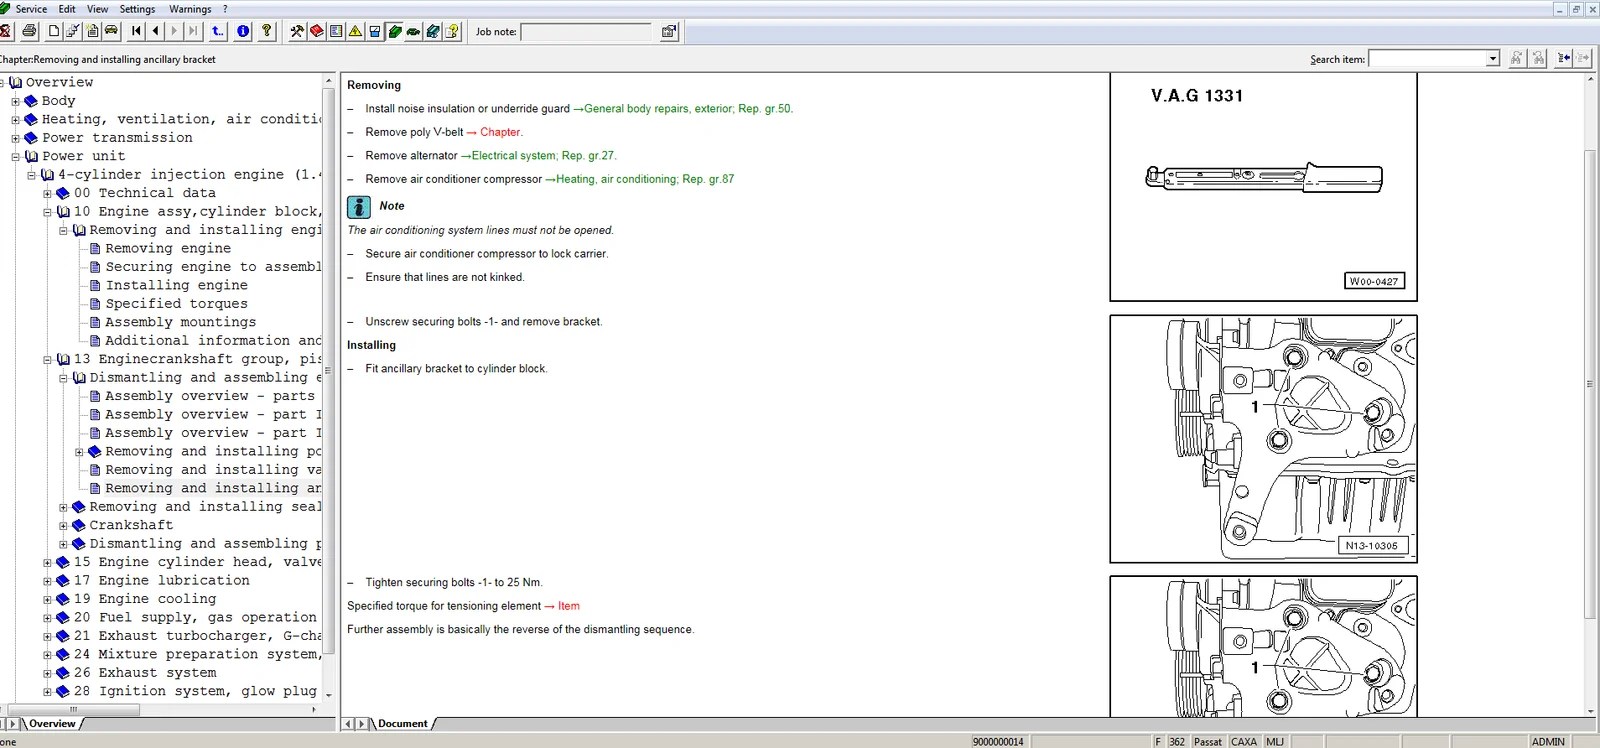Open the Search item dropdown arrow
Image resolution: width=1600 pixels, height=748 pixels.
click(1492, 59)
